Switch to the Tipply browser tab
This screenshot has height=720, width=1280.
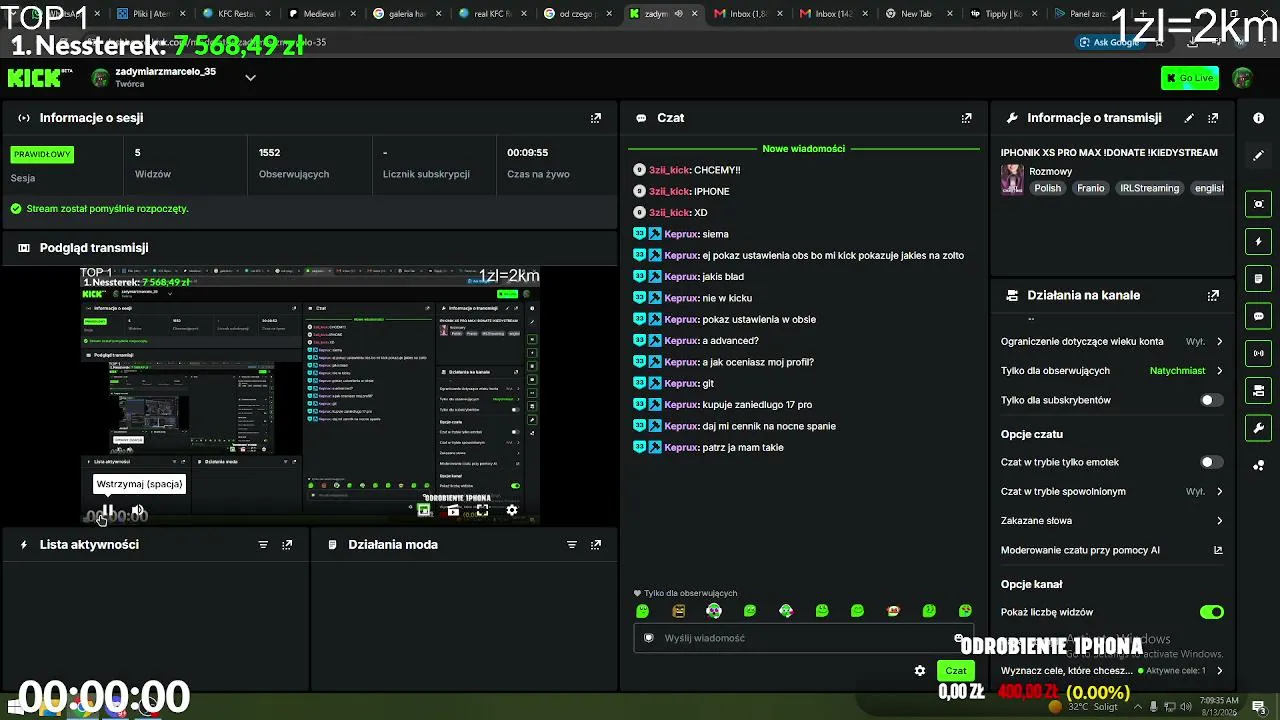pyautogui.click(x=1003, y=14)
